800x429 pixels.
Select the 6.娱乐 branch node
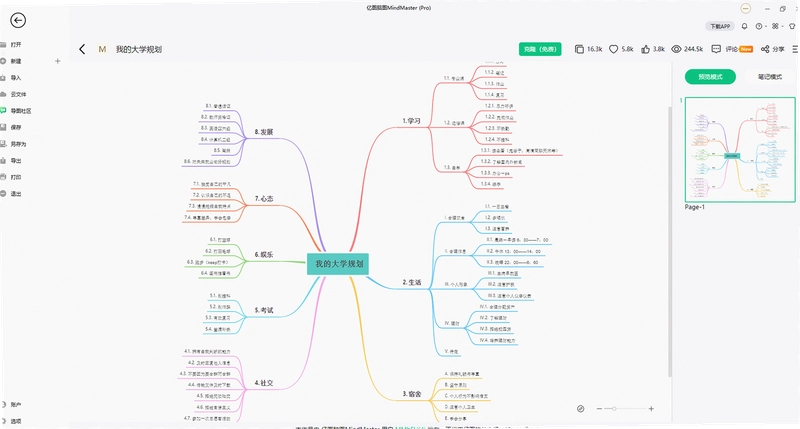coord(264,254)
